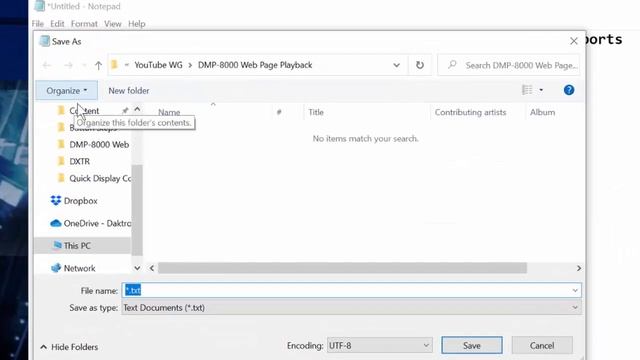This screenshot has height=360, width=640.
Task: Open the Notepad Help menu
Action: pos(137,24)
